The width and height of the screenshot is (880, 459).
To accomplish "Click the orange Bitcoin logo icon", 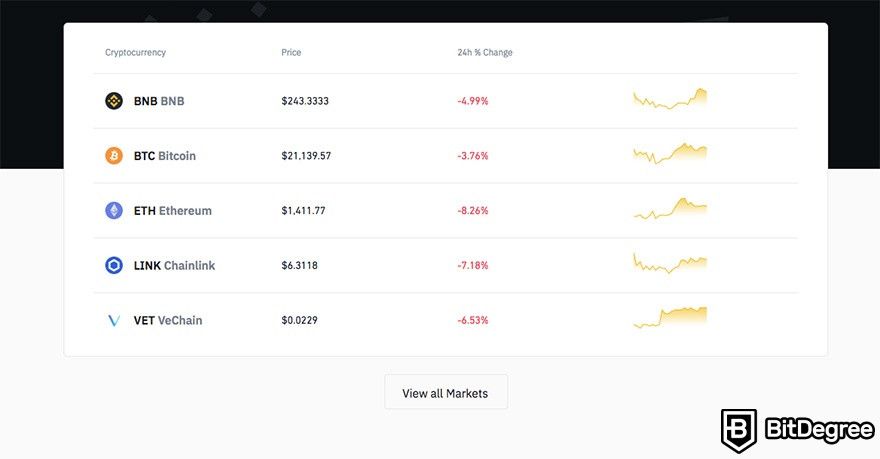I will (114, 155).
